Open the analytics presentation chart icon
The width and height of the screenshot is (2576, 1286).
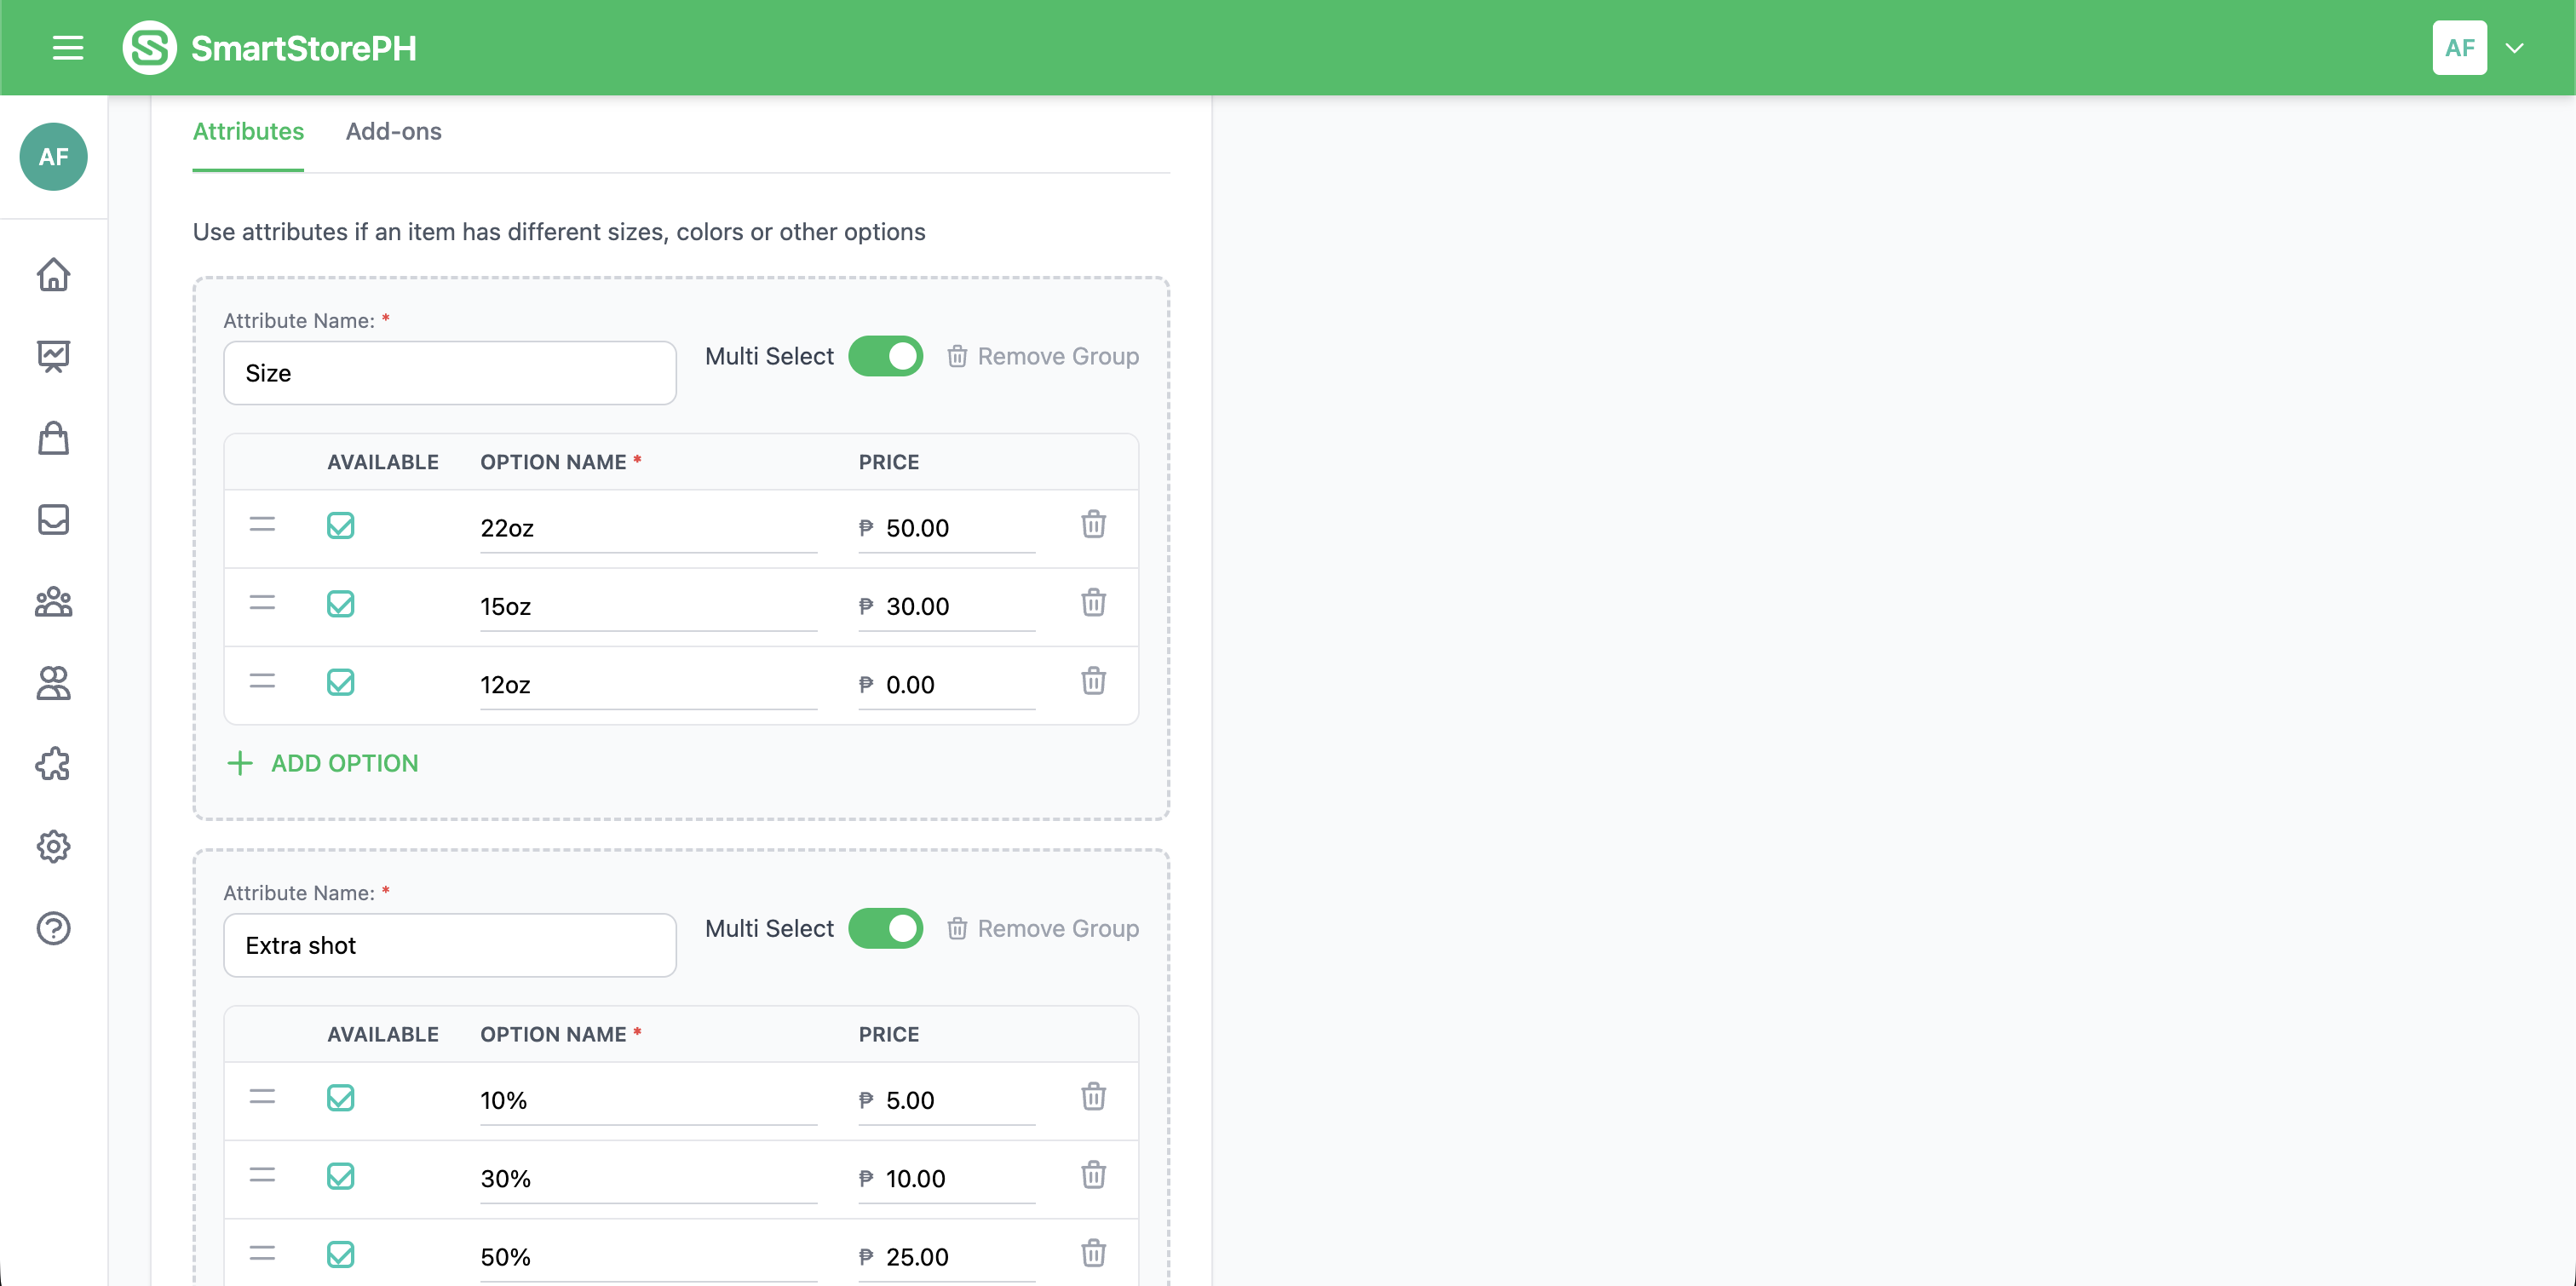pos(53,357)
